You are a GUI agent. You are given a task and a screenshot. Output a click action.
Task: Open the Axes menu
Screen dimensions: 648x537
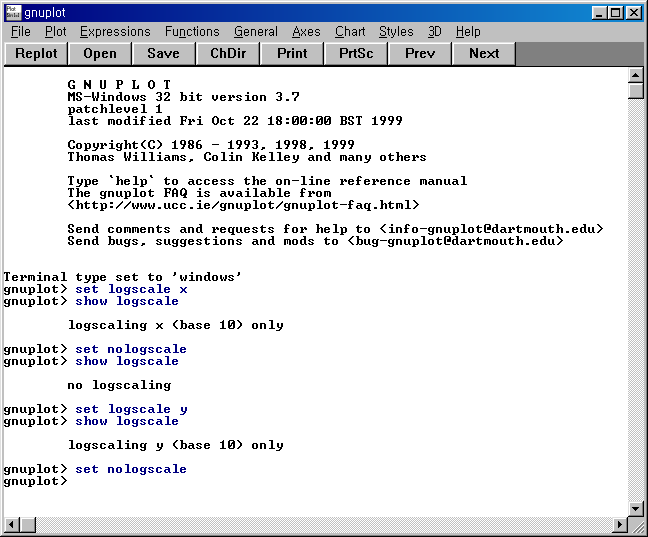306,32
